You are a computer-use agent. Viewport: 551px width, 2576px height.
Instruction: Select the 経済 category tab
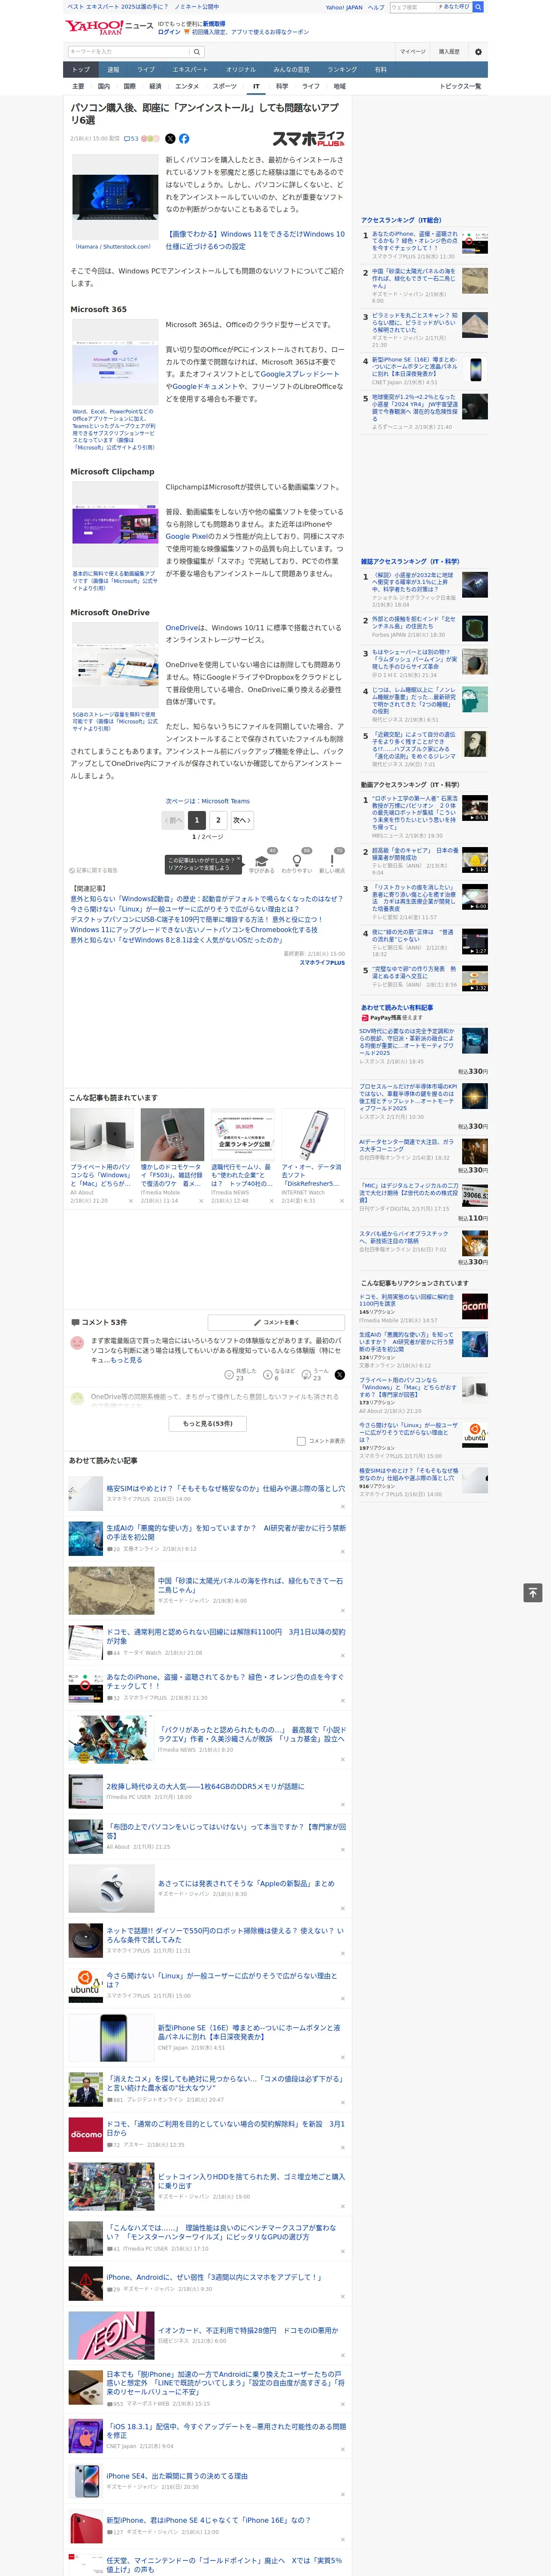(155, 86)
